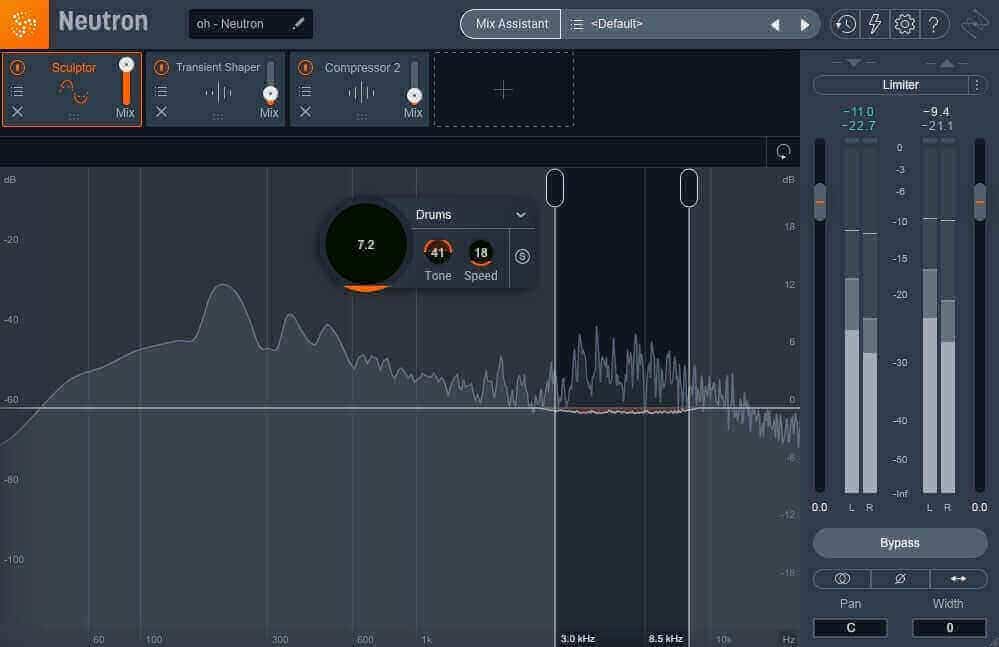Open the undo history clock icon
The image size is (999, 647).
point(845,24)
